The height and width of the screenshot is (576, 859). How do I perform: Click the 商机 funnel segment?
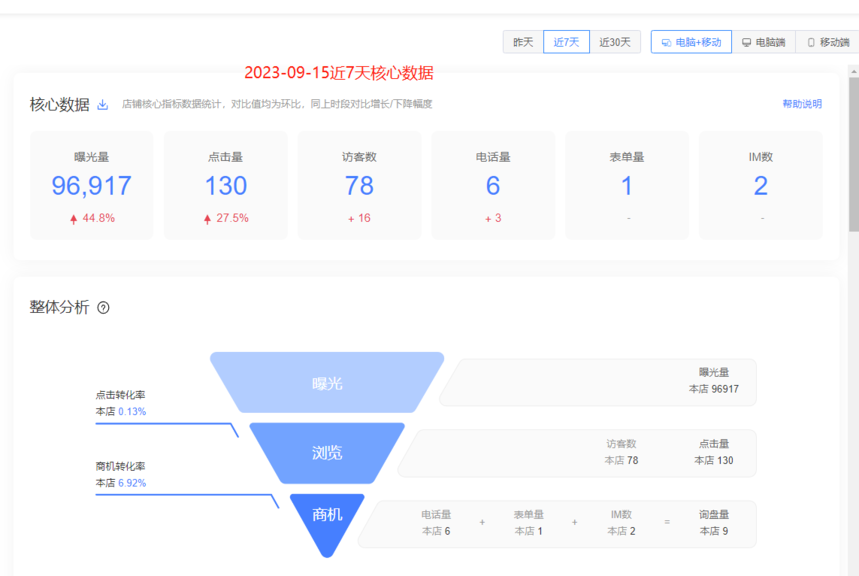327,523
